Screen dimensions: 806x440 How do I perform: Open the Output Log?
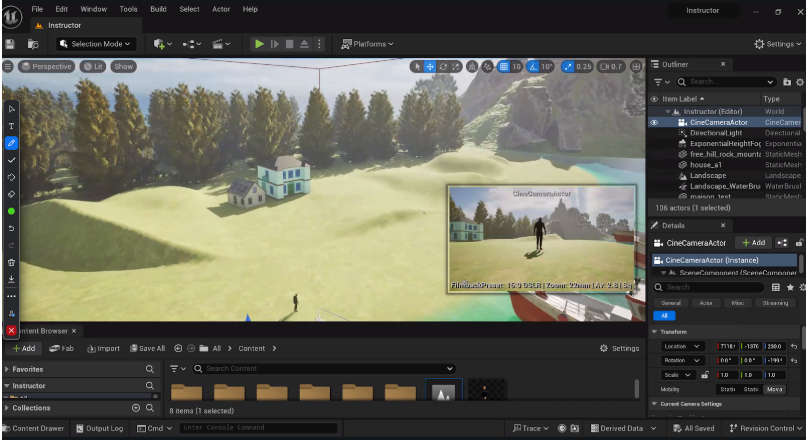pos(100,428)
